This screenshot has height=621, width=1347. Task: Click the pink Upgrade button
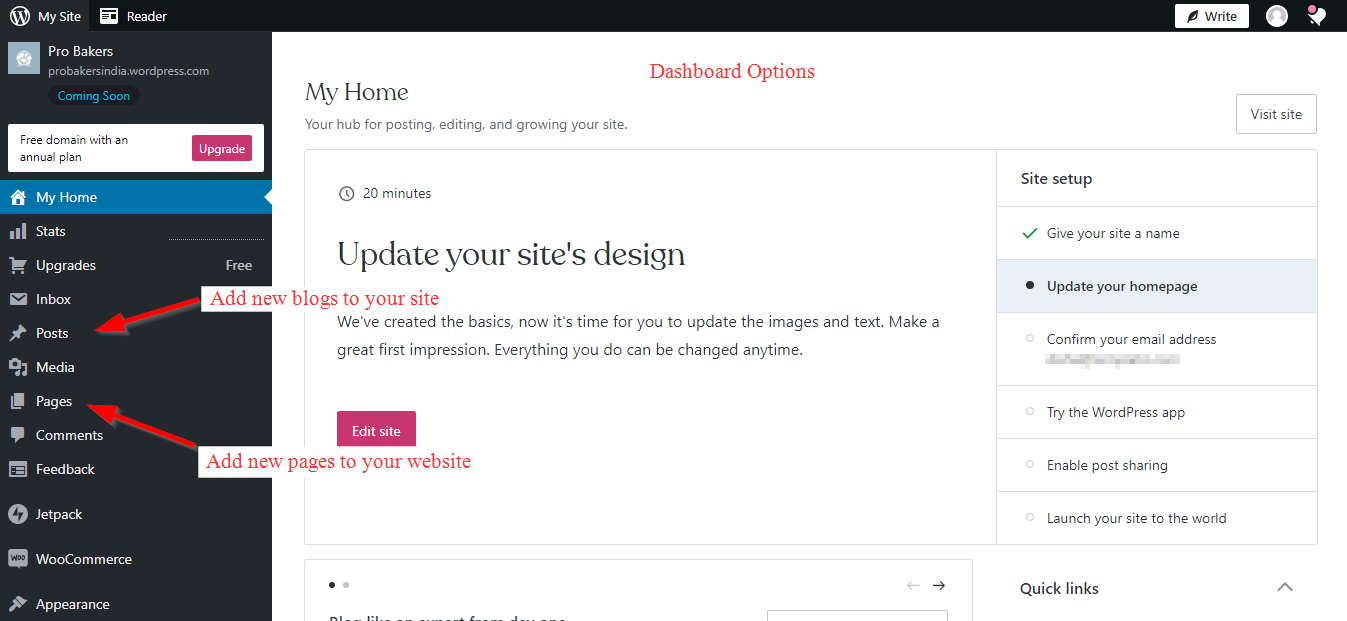click(x=222, y=149)
